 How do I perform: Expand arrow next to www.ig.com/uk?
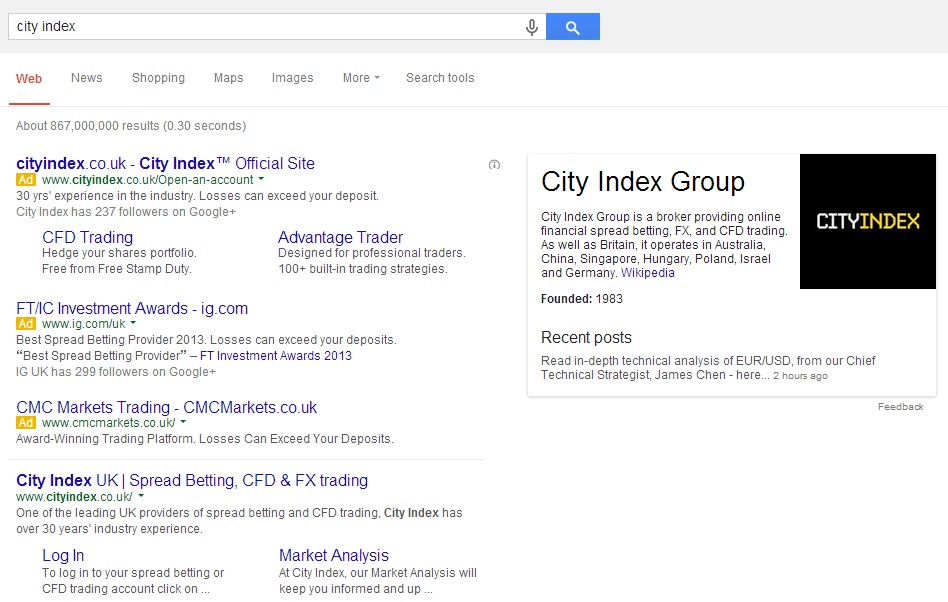(133, 323)
